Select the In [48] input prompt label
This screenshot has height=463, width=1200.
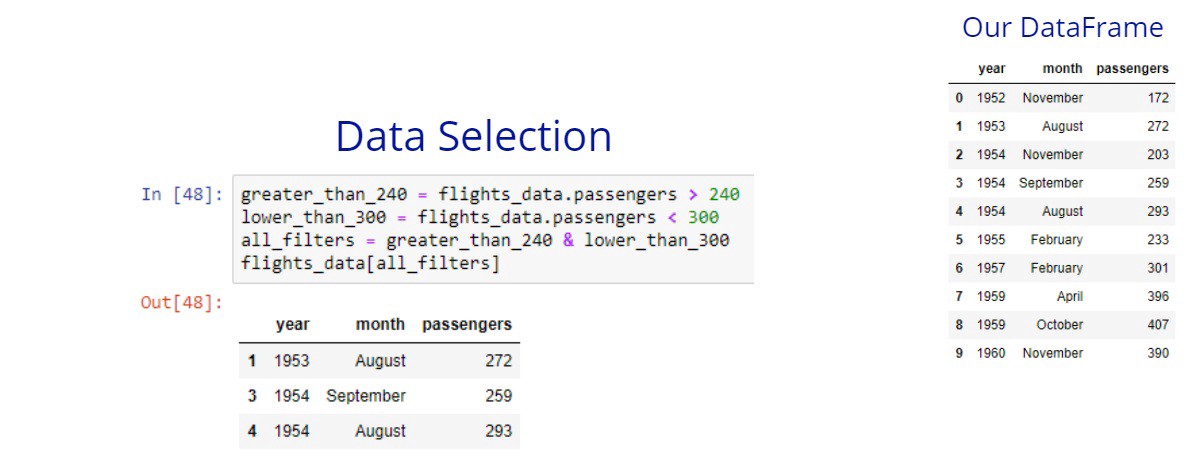click(x=183, y=194)
